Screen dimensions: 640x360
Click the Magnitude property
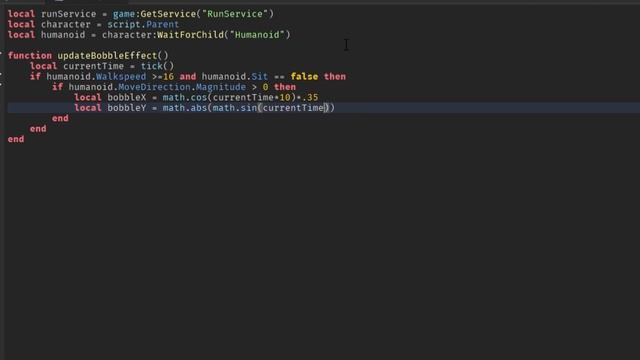pyautogui.click(x=221, y=87)
